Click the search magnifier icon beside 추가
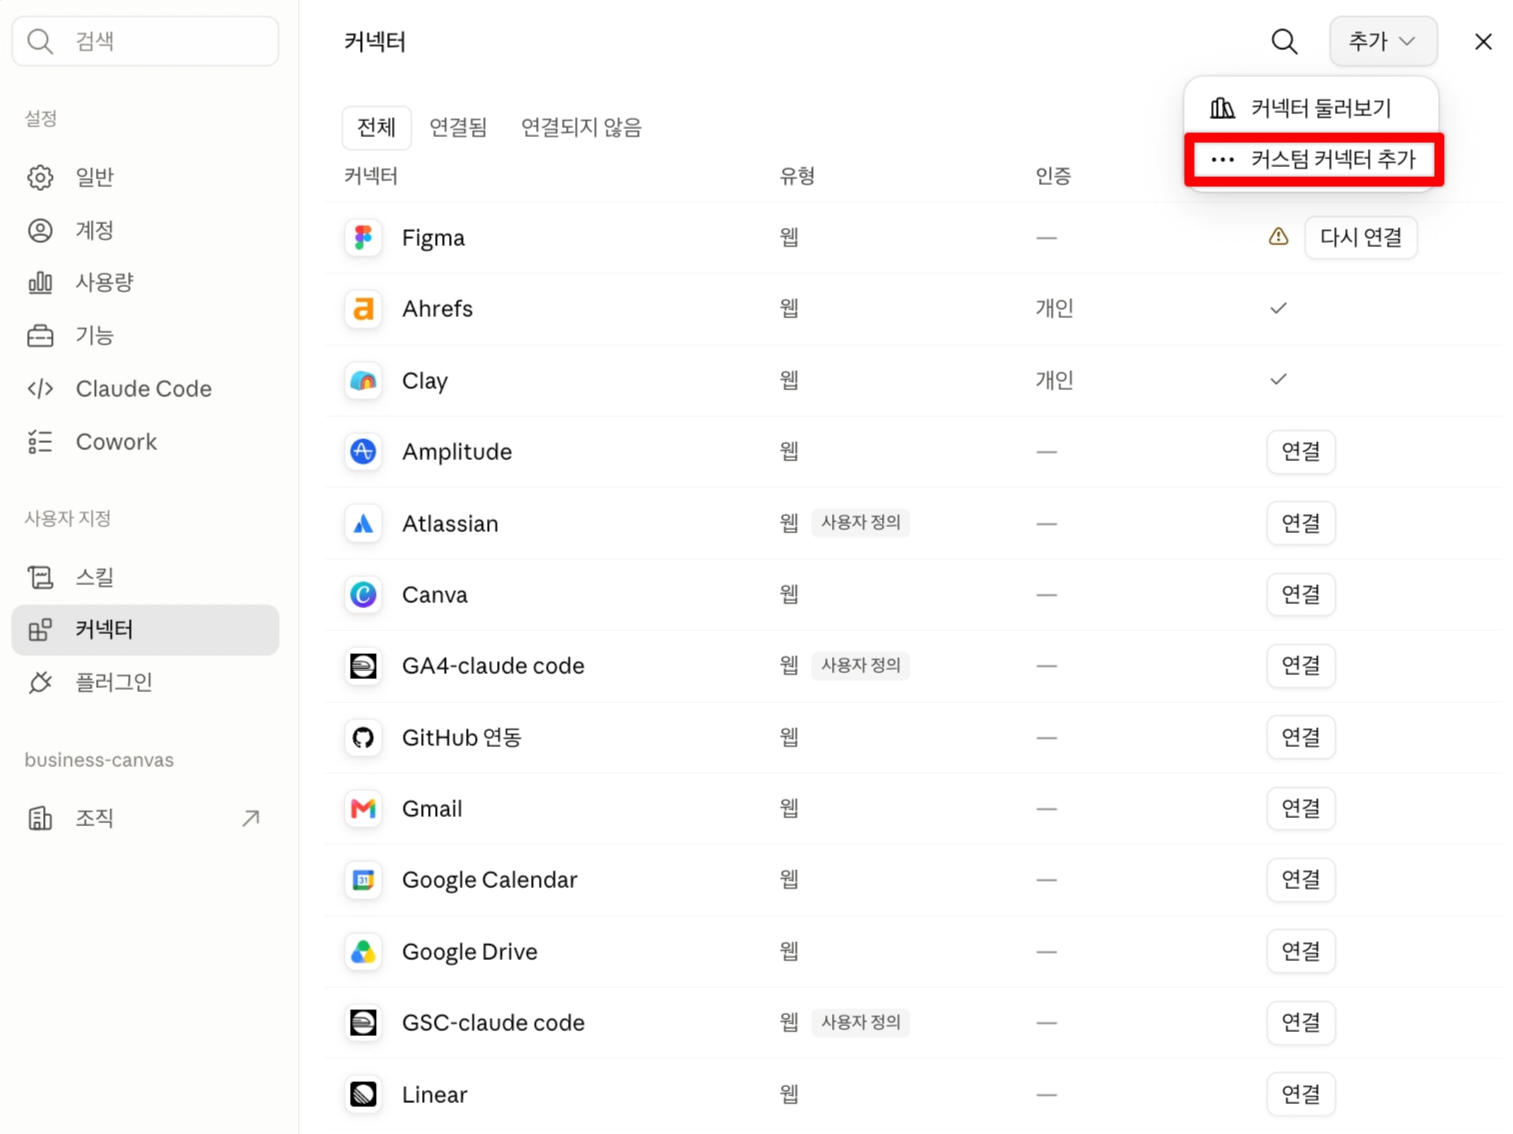This screenshot has height=1134, width=1513. (x=1284, y=41)
